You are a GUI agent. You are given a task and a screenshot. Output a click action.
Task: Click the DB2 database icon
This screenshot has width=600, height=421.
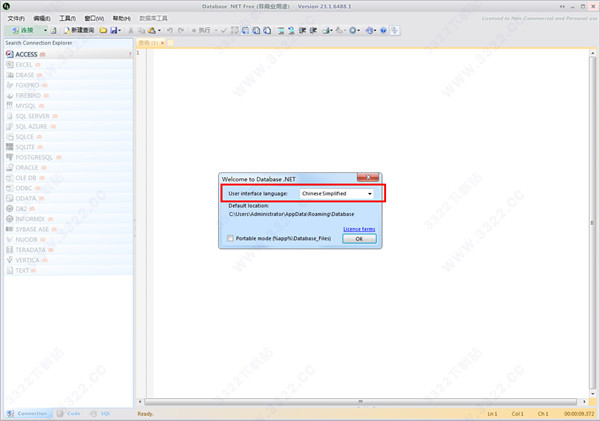click(10, 209)
